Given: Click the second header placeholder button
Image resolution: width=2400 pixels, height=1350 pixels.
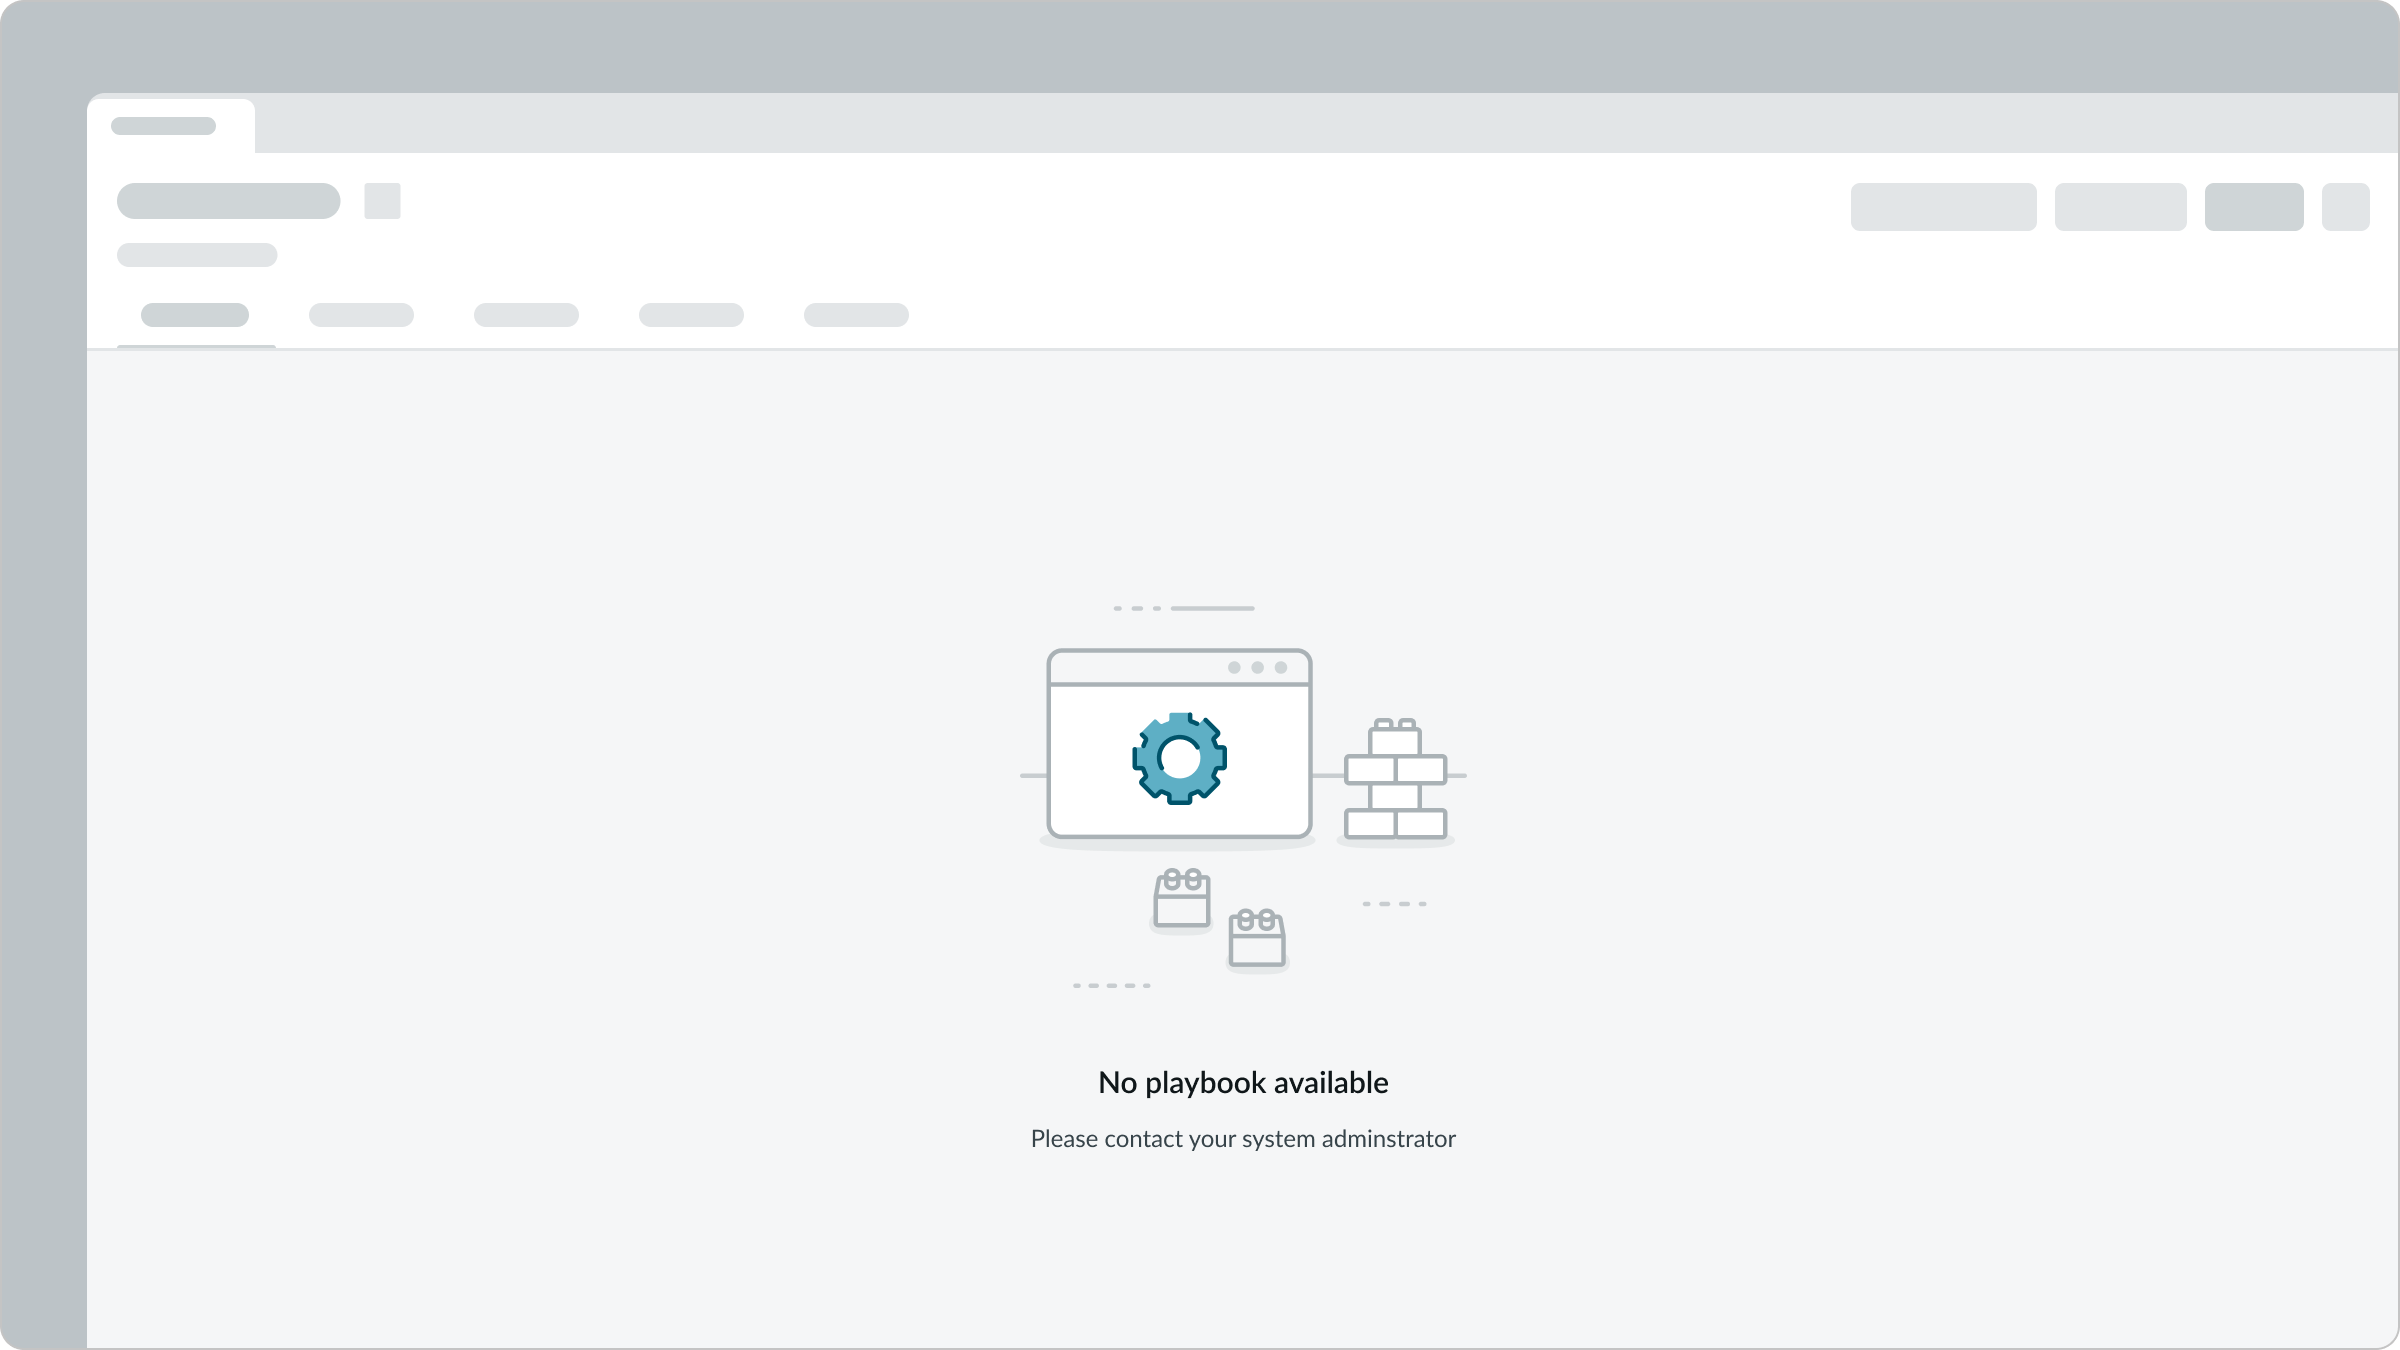Looking at the screenshot, I should click(x=2120, y=207).
